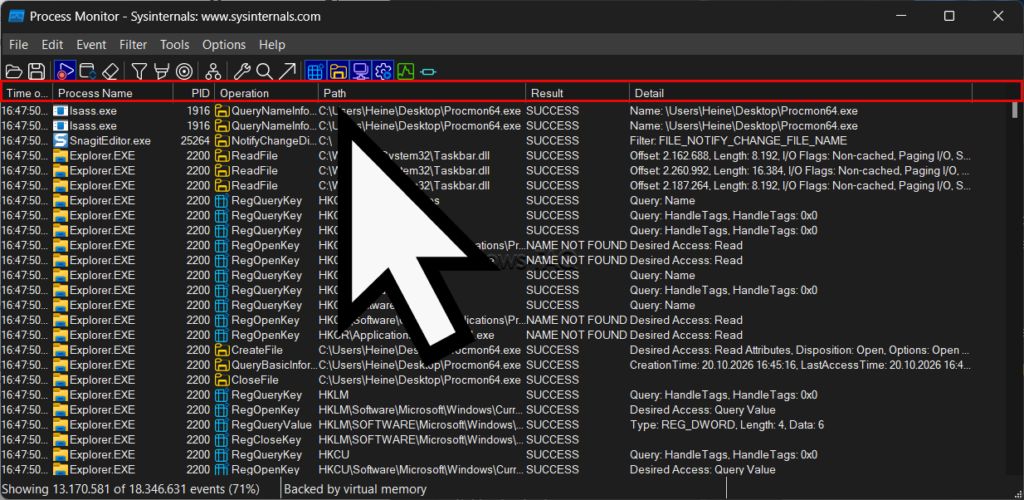Screen dimensions: 1024x500
Task: Click the folder icon beside NotifyChangeDi operation
Action: (222, 140)
